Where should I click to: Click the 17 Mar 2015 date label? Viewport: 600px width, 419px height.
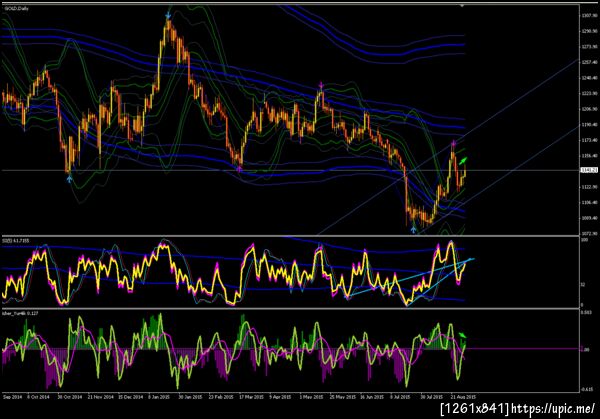(251, 397)
